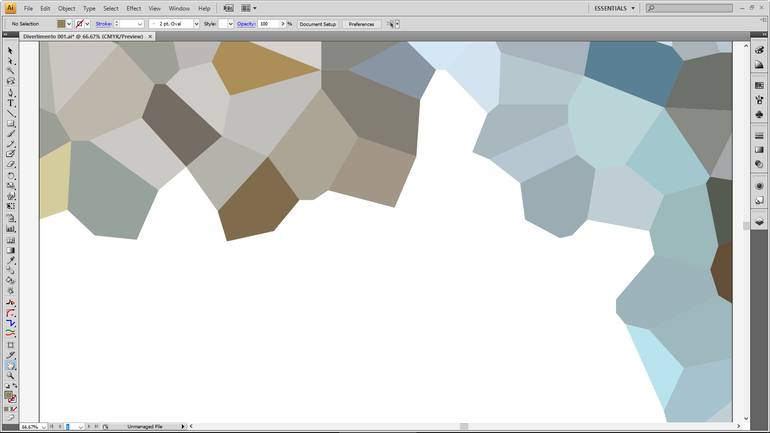Click the Opacity value field
This screenshot has height=433, width=770.
(x=268, y=24)
